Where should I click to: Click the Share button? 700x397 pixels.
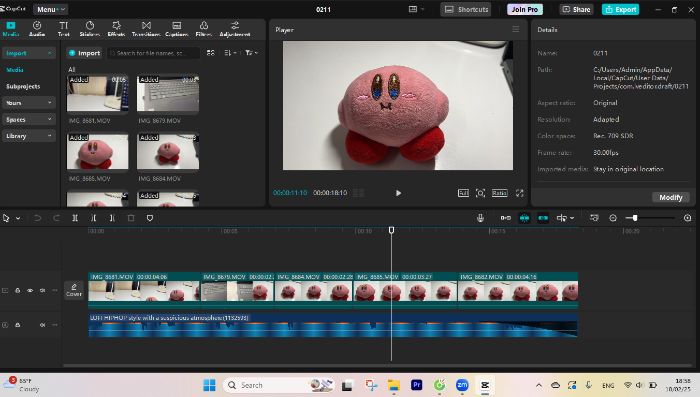pos(576,9)
